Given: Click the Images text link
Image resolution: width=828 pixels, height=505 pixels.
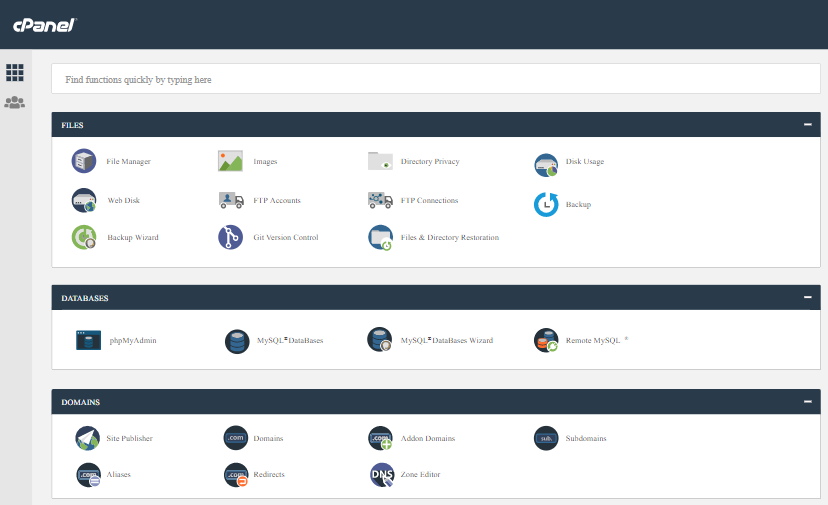Looking at the screenshot, I should [265, 162].
